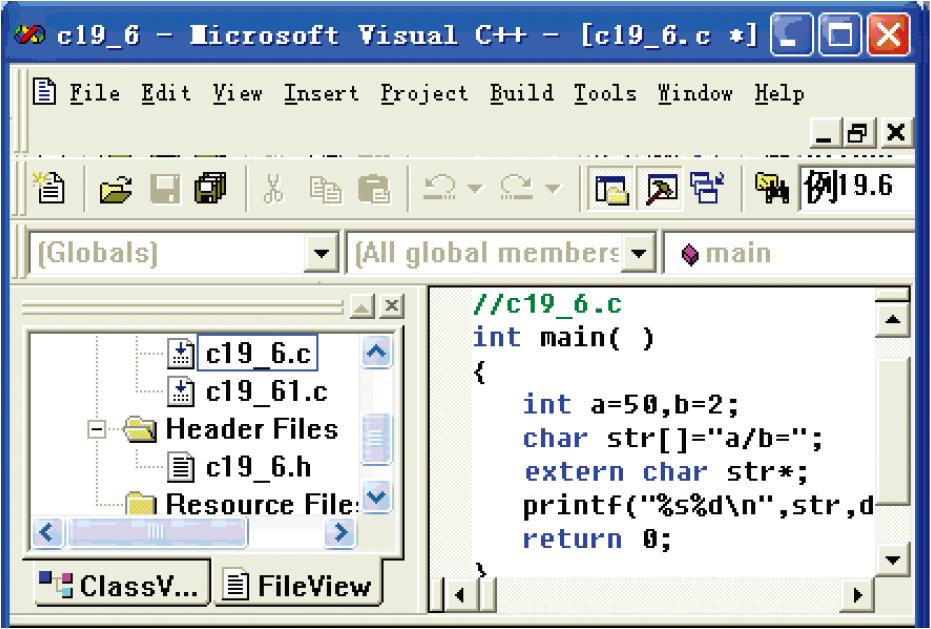Click the code editor scroll right arrow

coord(857,594)
